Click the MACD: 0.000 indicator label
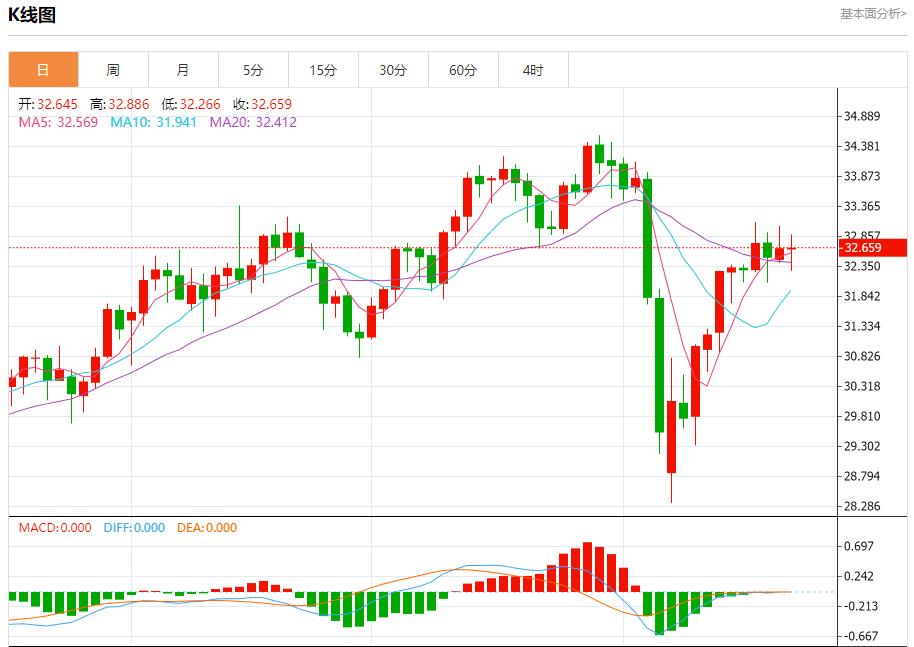Viewport: 914px width, 647px height. [x=55, y=528]
